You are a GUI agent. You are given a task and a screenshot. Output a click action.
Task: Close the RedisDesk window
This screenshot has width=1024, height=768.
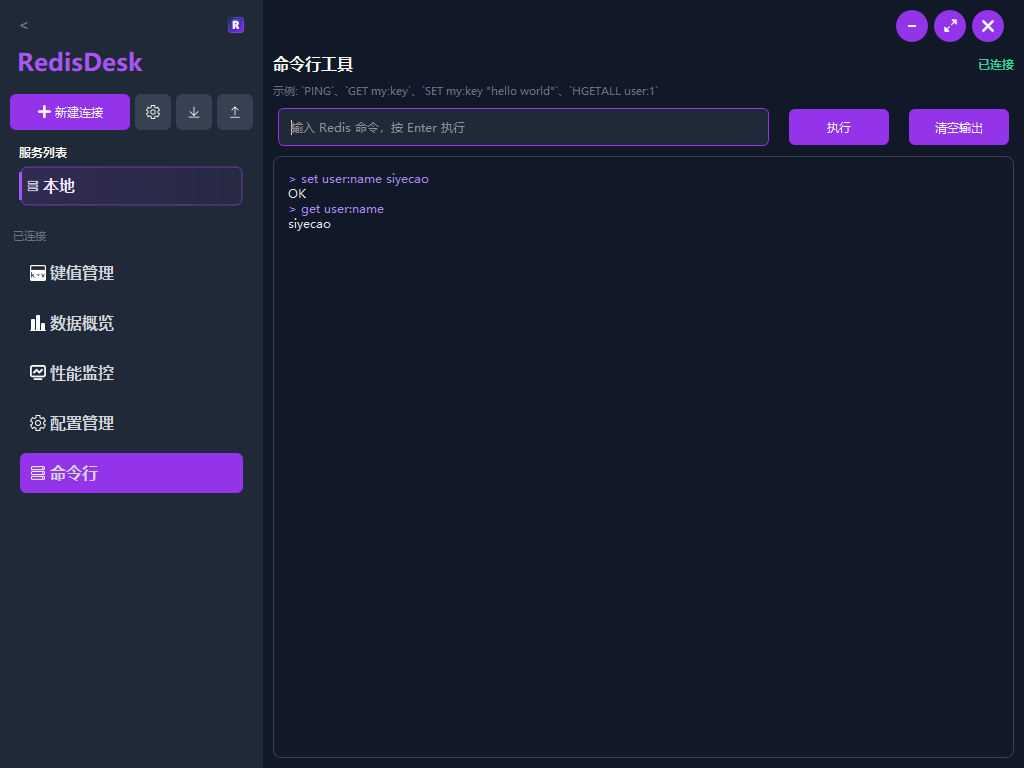(x=987, y=26)
